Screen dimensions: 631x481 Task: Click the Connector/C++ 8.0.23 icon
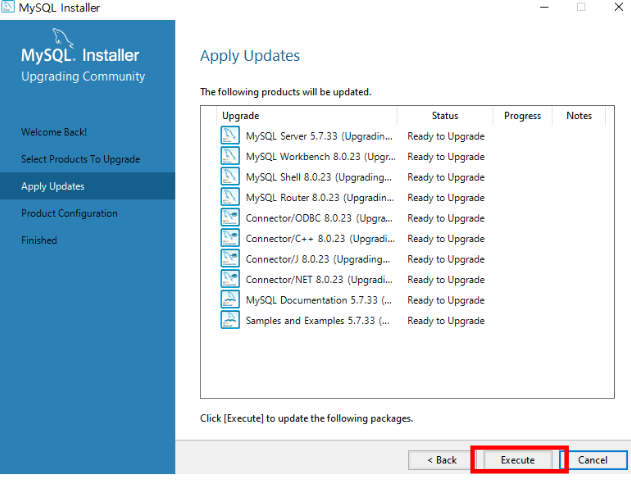[x=230, y=238]
